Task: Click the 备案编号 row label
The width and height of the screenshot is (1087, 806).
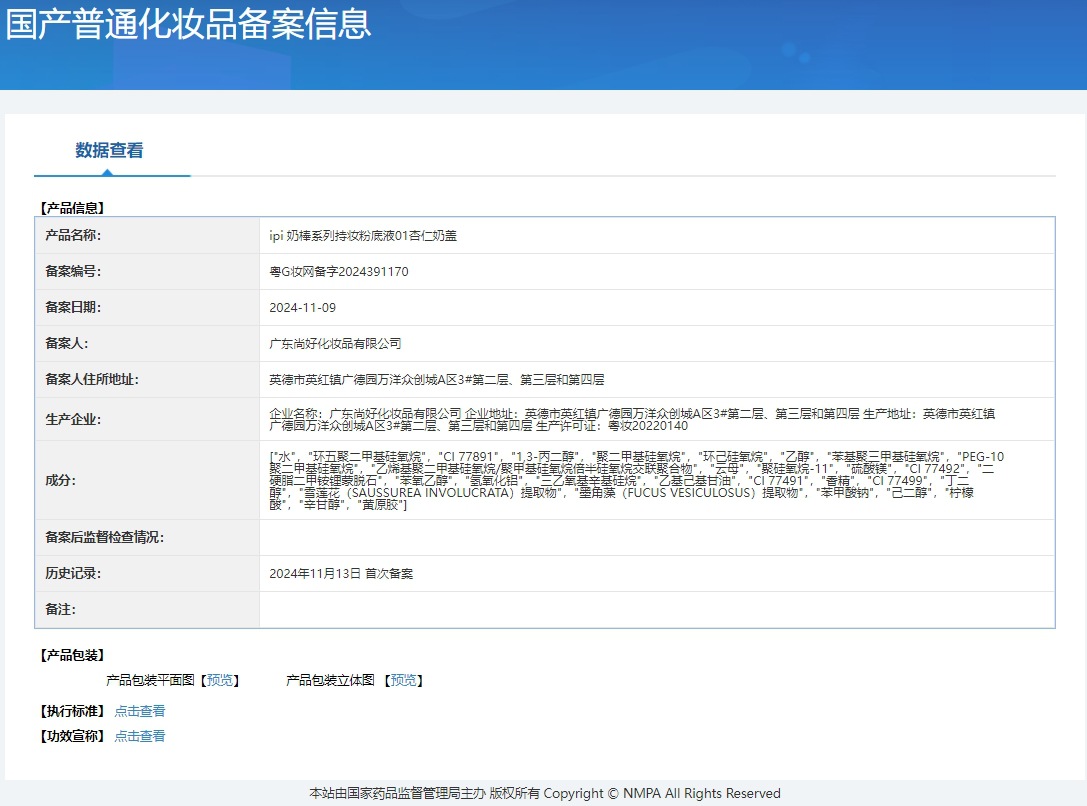Action: 73,272
